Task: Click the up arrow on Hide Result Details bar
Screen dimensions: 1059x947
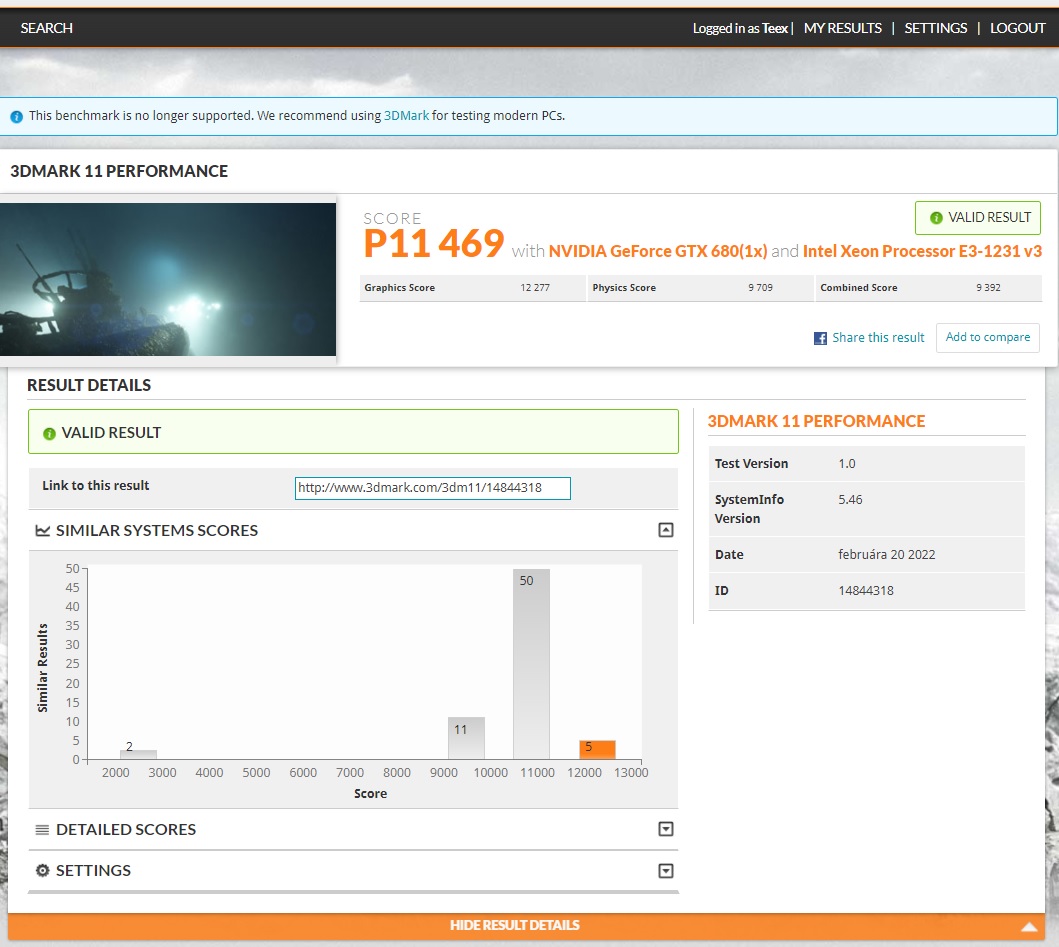Action: click(1029, 926)
